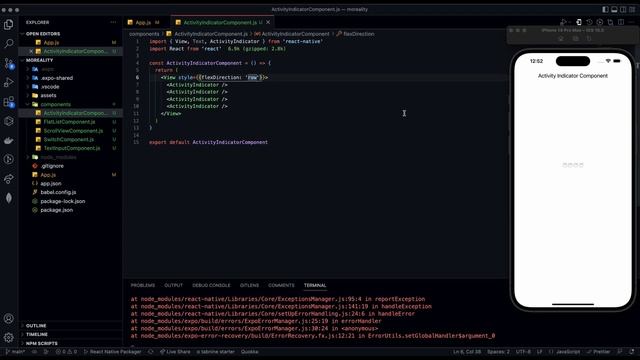The height and width of the screenshot is (360, 640).
Task: Open the Search view in activity bar
Action: click(x=9, y=43)
